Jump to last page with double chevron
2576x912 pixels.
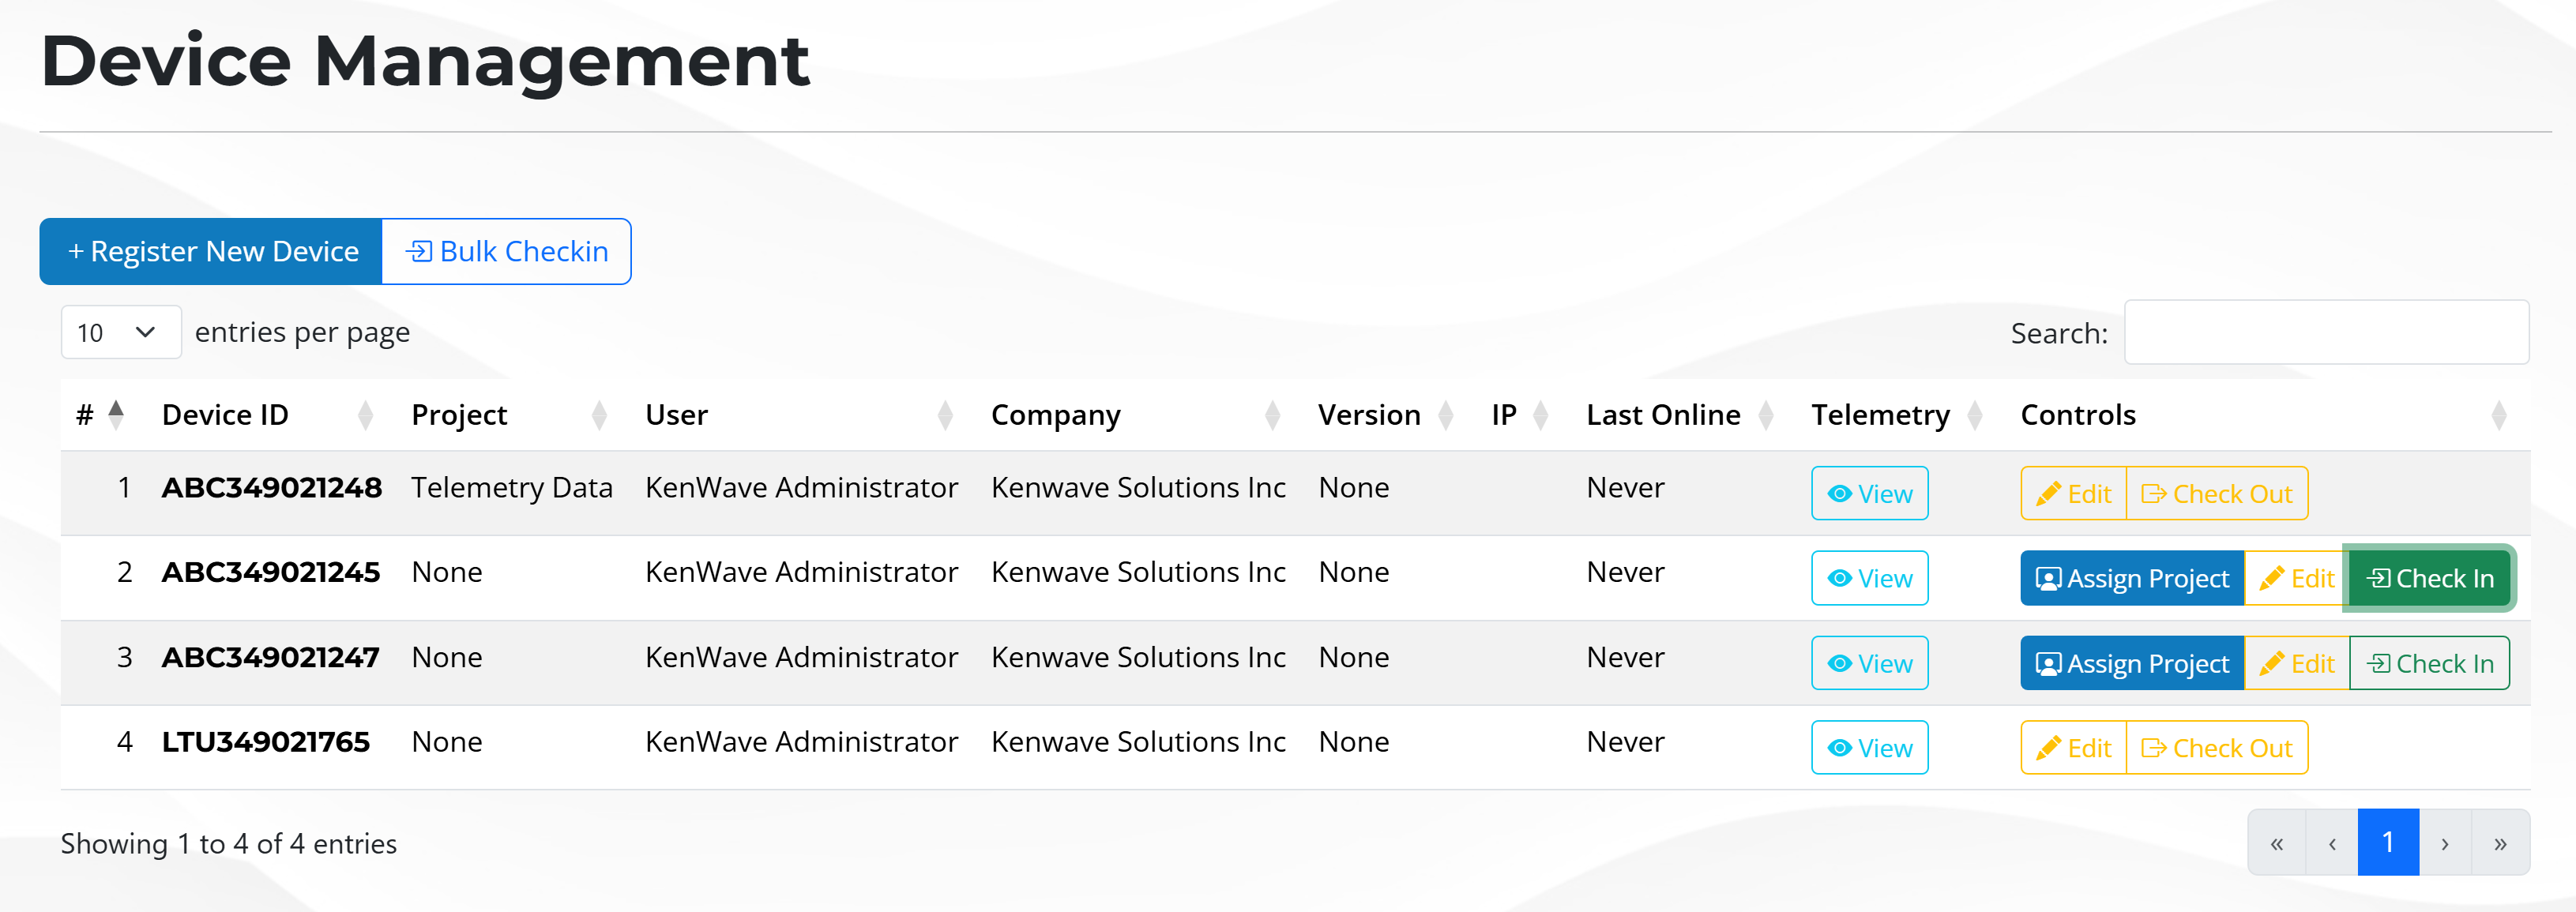2499,842
